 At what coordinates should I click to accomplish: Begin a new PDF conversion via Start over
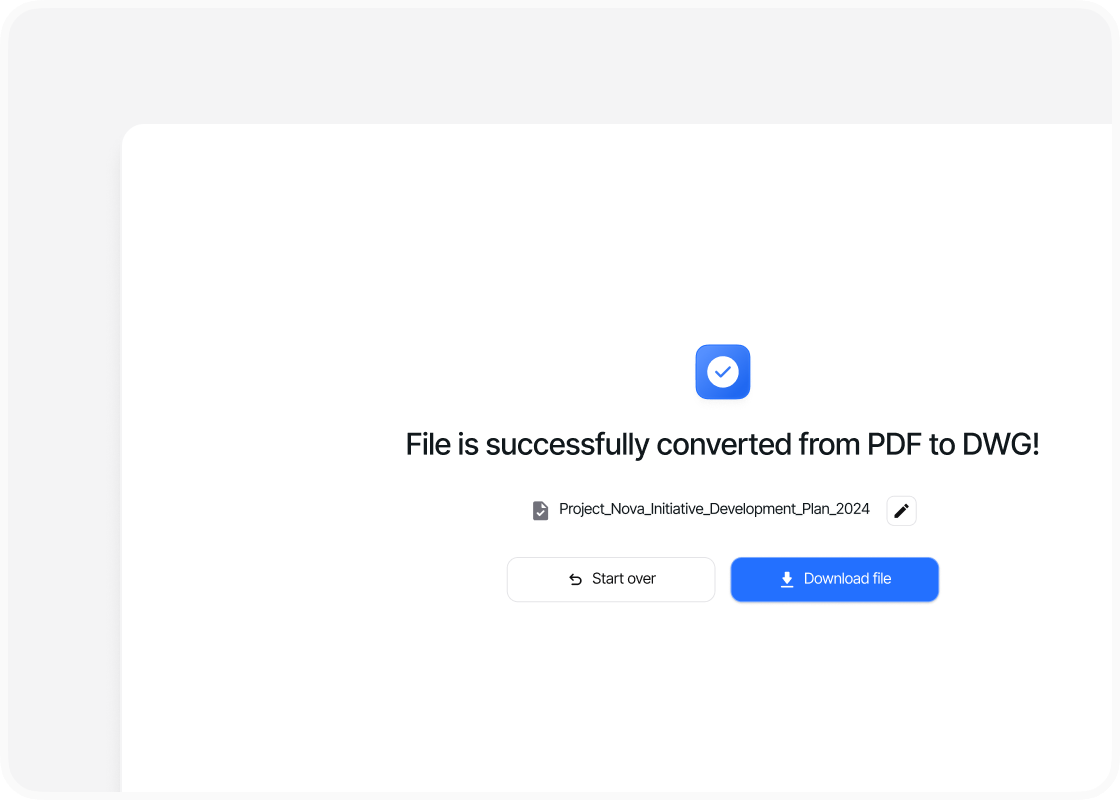click(x=610, y=579)
